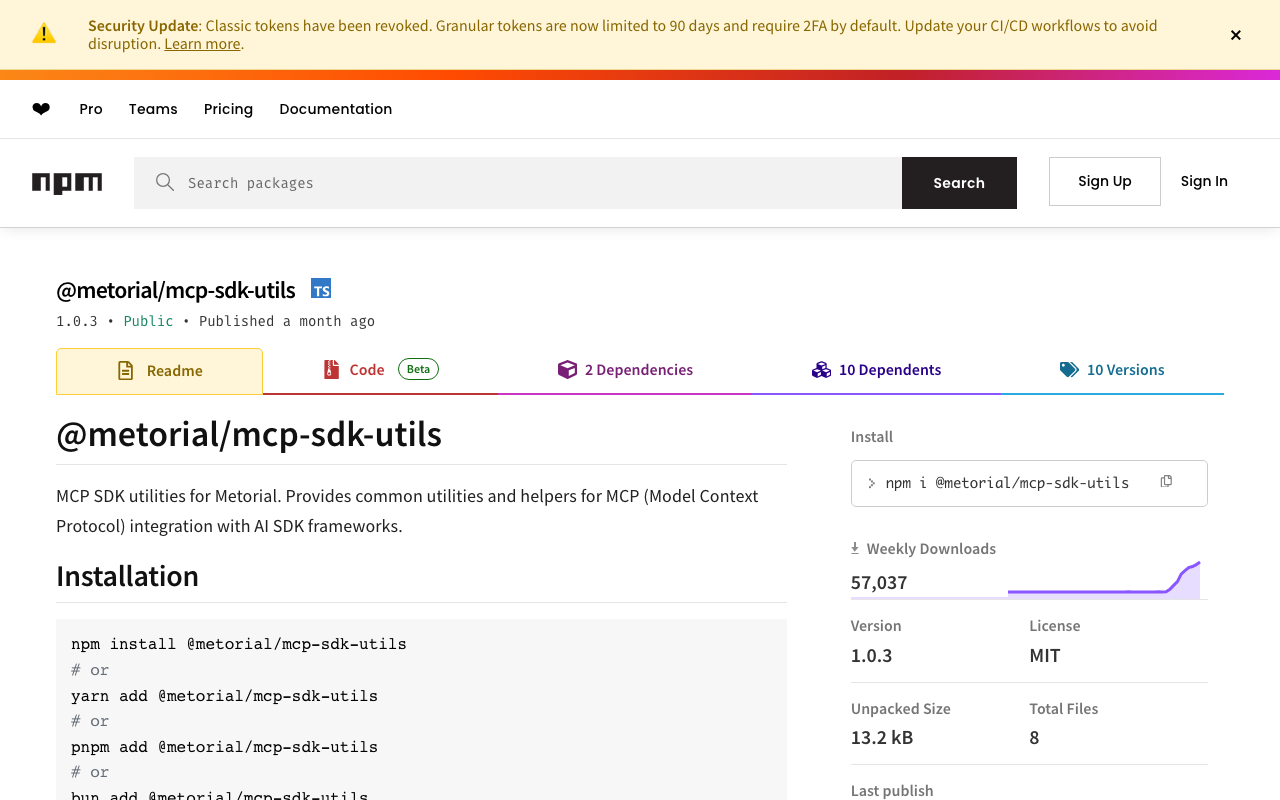Follow the Learn more link
The image size is (1280, 800).
202,44
